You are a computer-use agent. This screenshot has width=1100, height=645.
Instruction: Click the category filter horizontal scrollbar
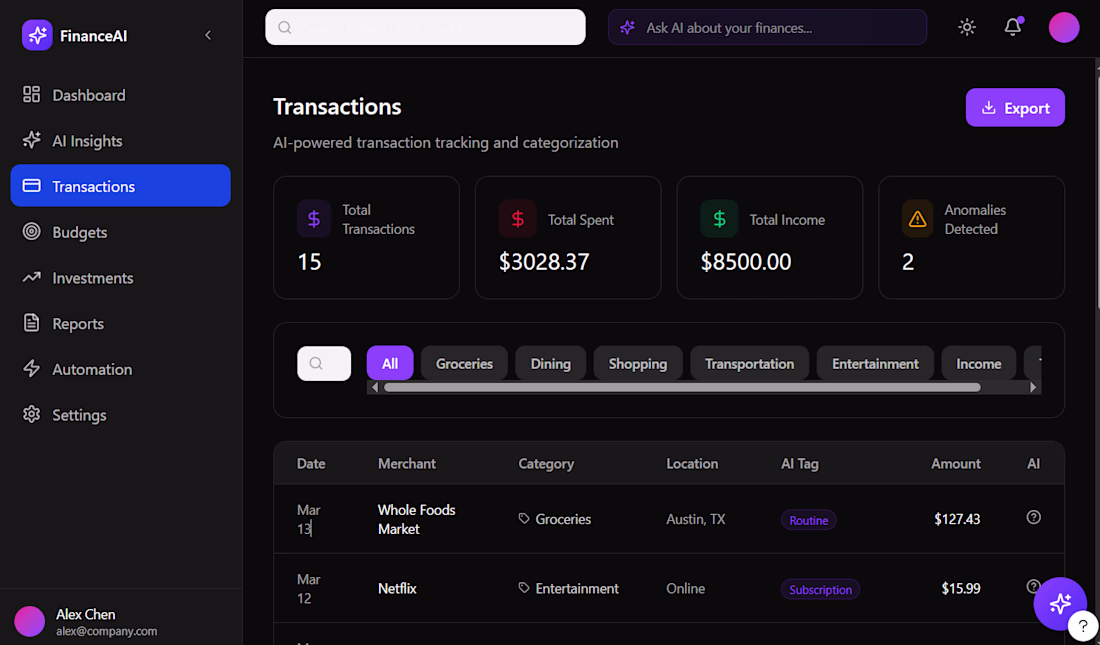tap(681, 387)
